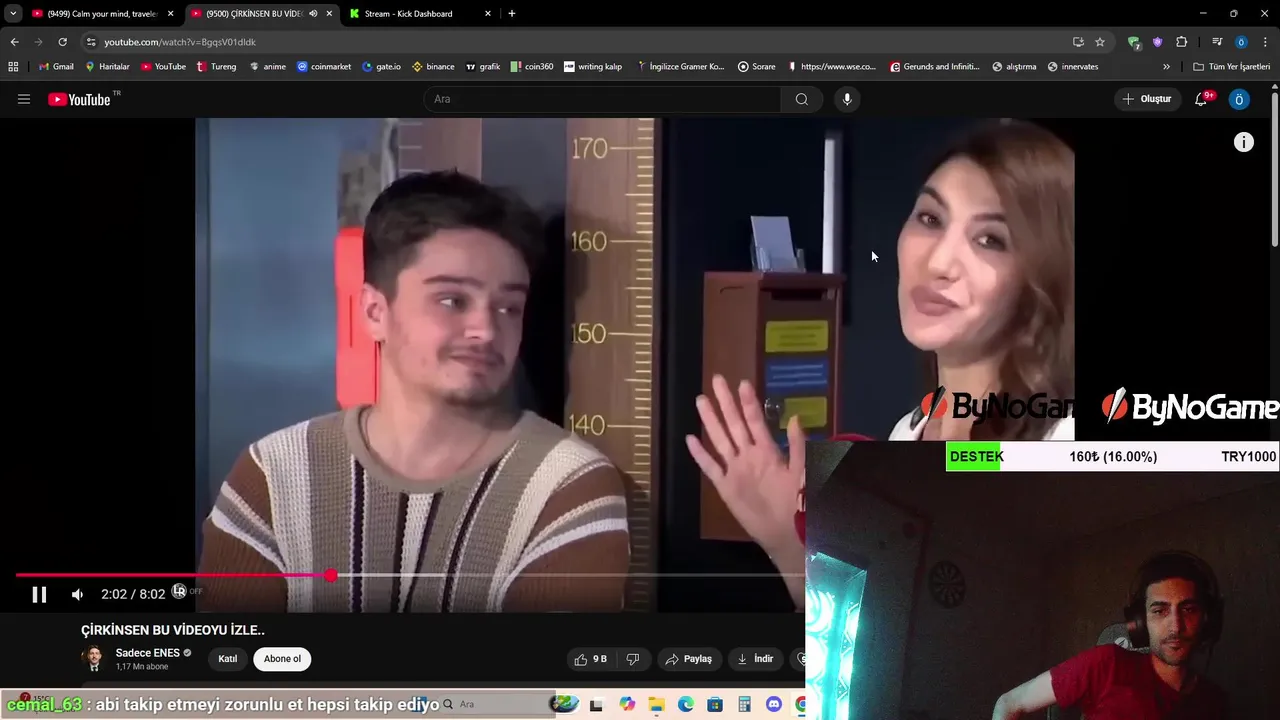Screen dimensions: 1280x720
Task: Open the binance bookmark
Action: 433,67
